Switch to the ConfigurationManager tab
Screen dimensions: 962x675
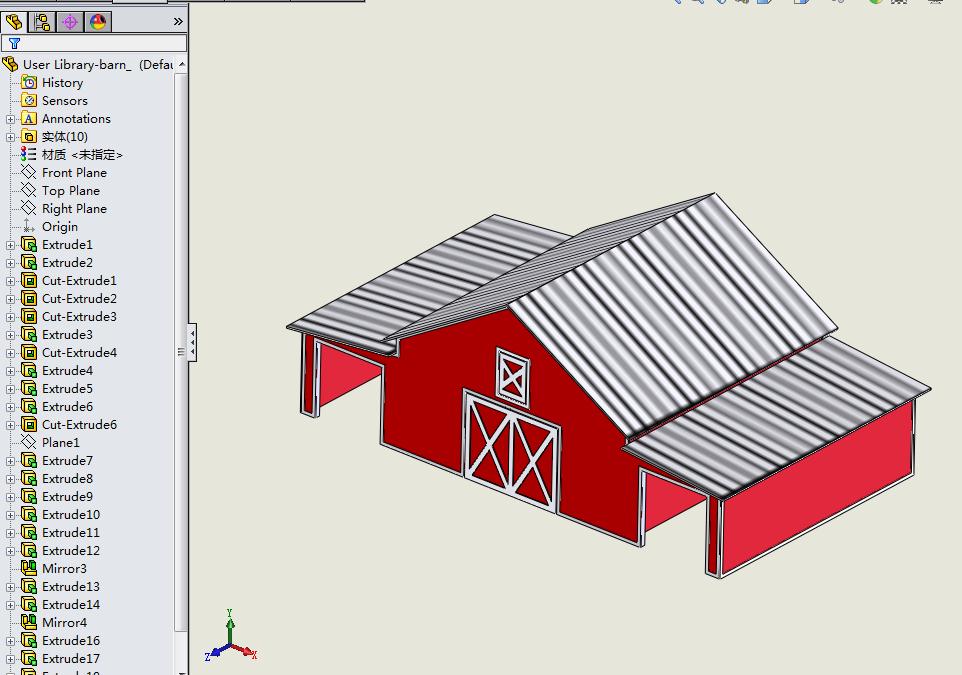coord(70,22)
